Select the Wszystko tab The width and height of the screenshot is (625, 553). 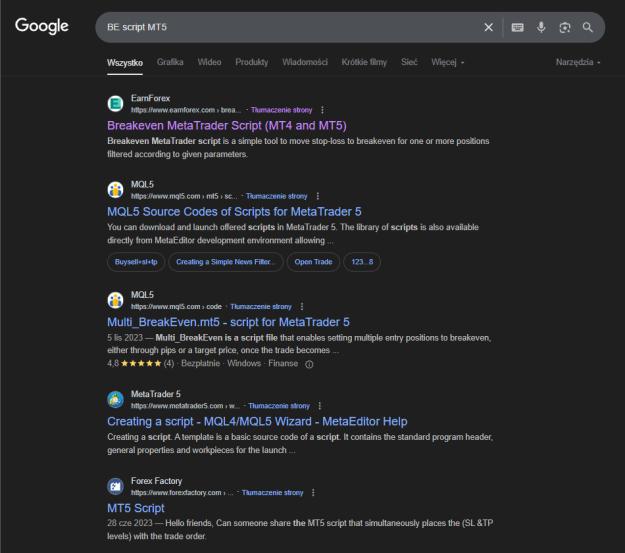[x=125, y=63]
